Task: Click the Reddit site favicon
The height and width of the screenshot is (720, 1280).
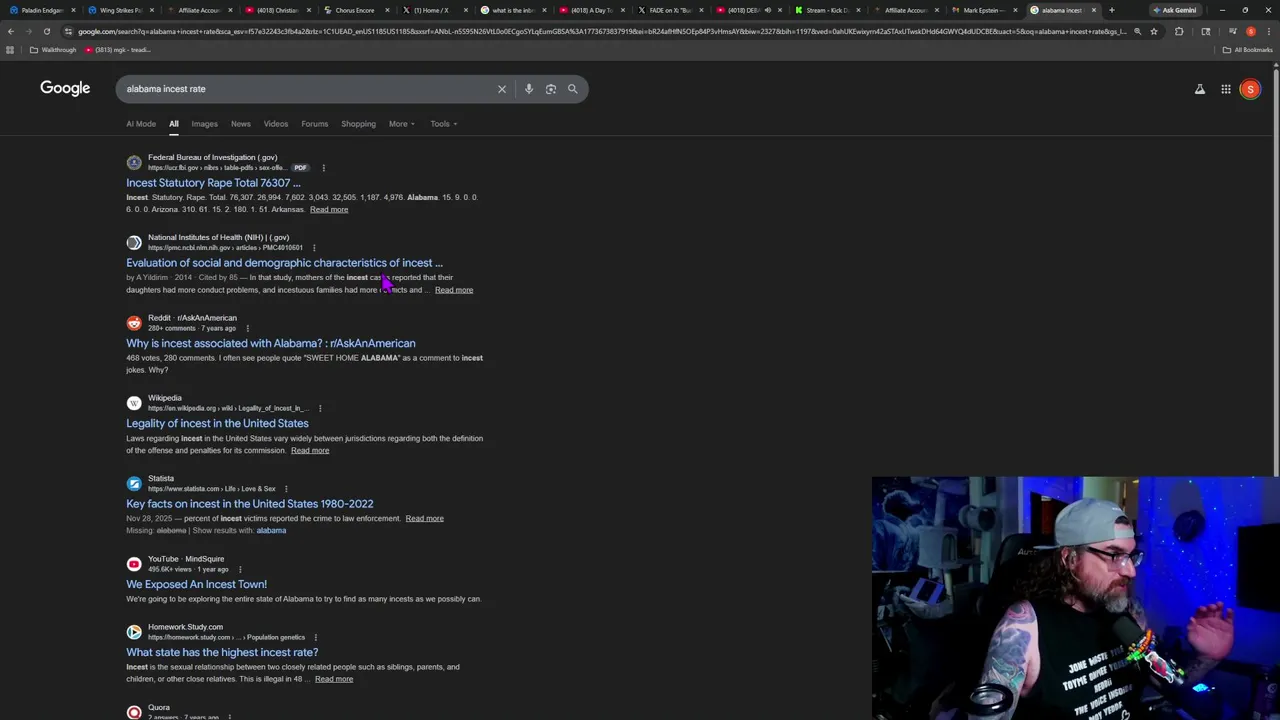Action: pyautogui.click(x=134, y=322)
